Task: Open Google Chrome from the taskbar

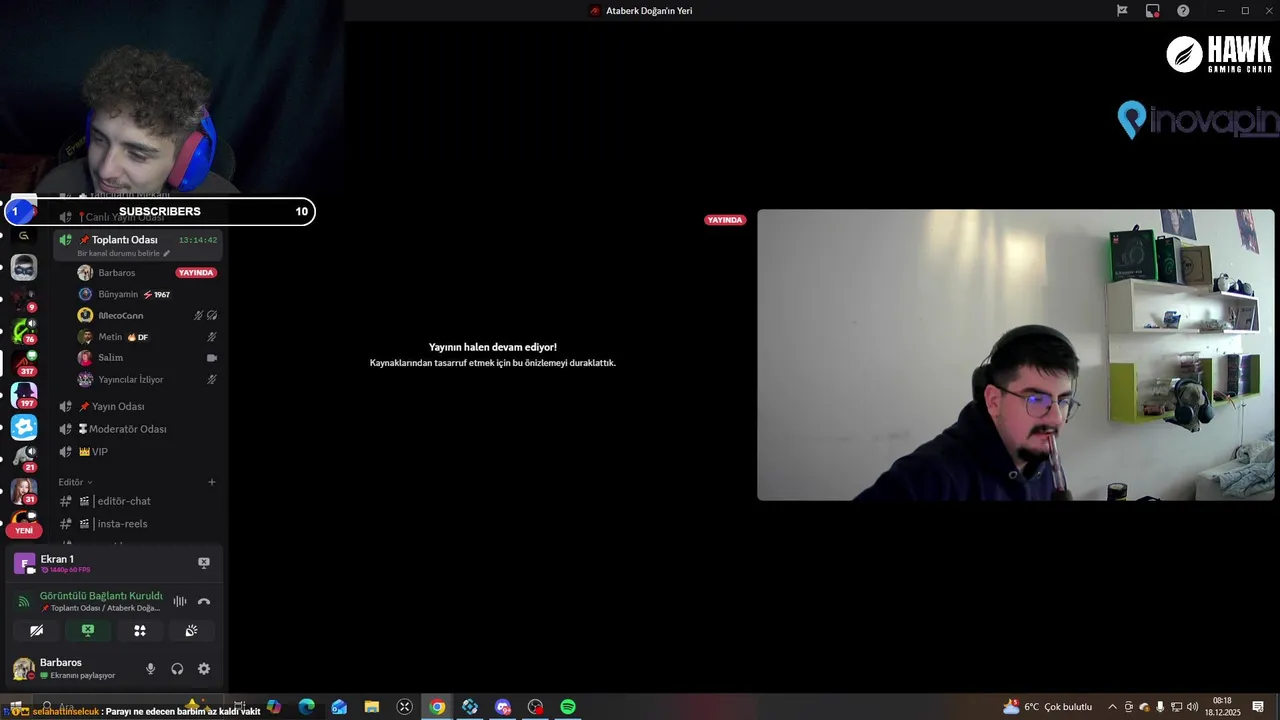Action: point(437,707)
